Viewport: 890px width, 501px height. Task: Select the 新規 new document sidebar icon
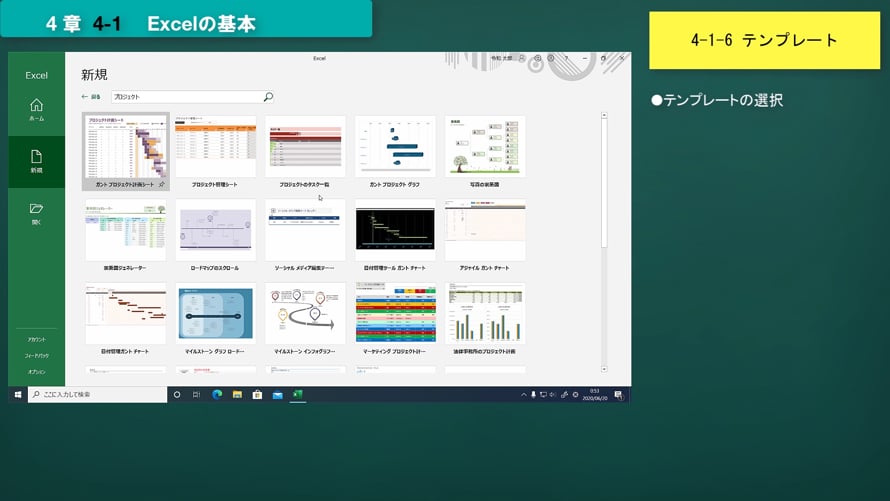[36, 161]
